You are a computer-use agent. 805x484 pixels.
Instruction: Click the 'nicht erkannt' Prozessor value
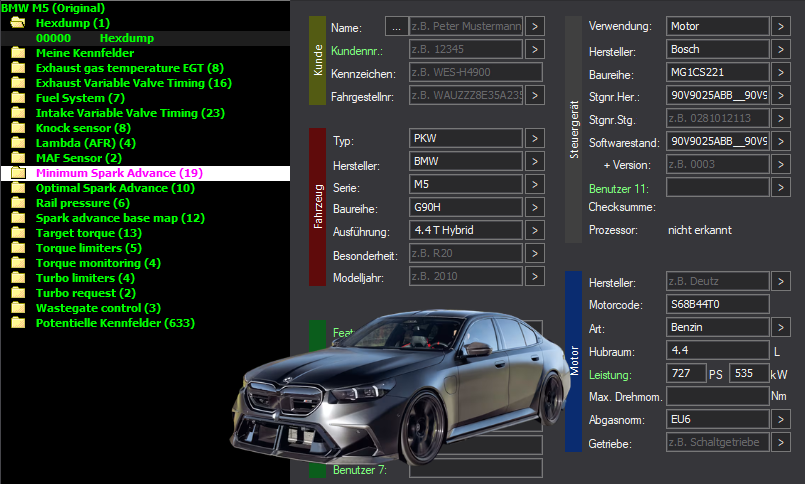tap(700, 230)
